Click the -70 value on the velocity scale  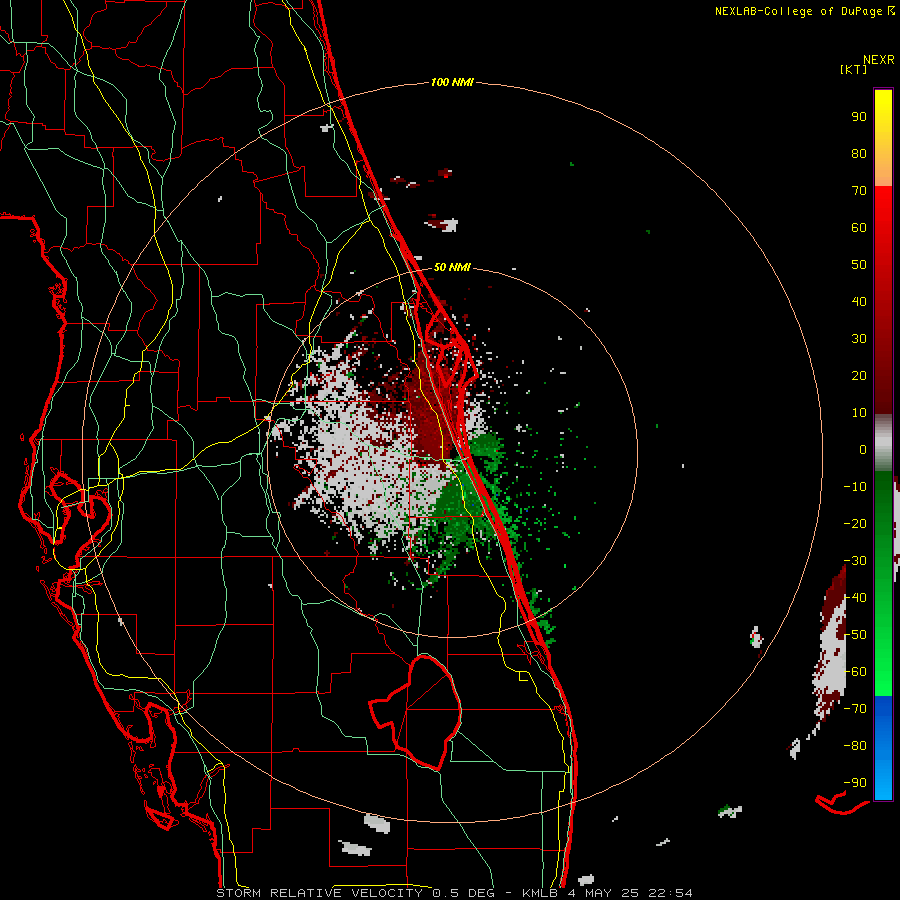coord(855,709)
